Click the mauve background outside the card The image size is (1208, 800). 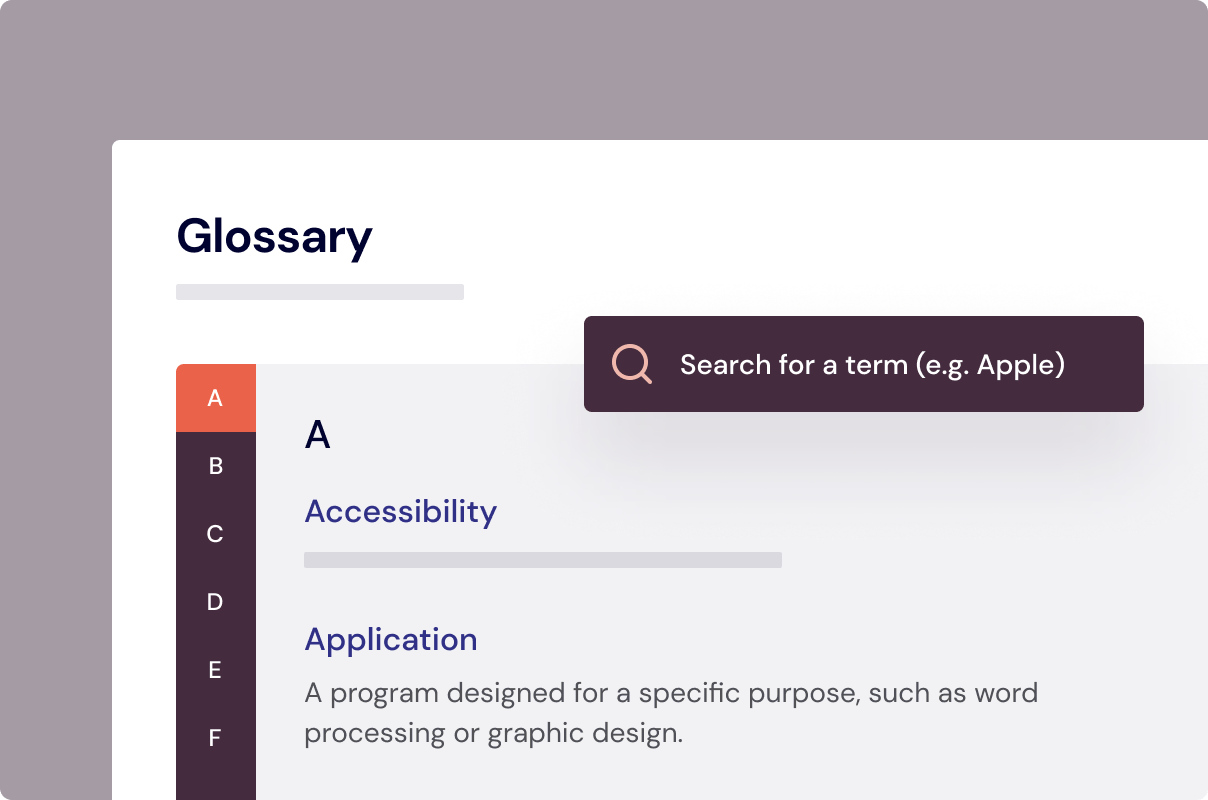[600, 70]
